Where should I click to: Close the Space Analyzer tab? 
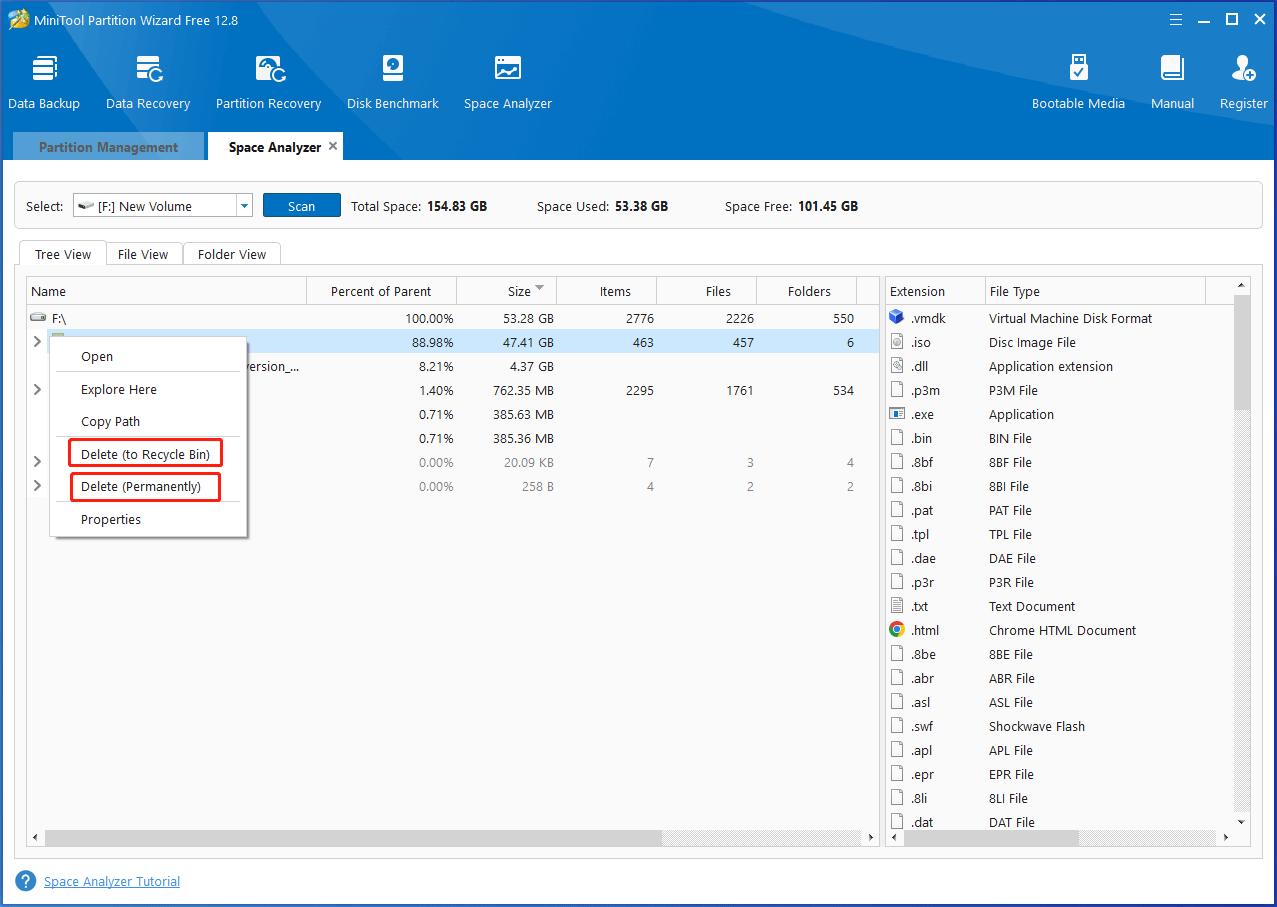point(333,146)
